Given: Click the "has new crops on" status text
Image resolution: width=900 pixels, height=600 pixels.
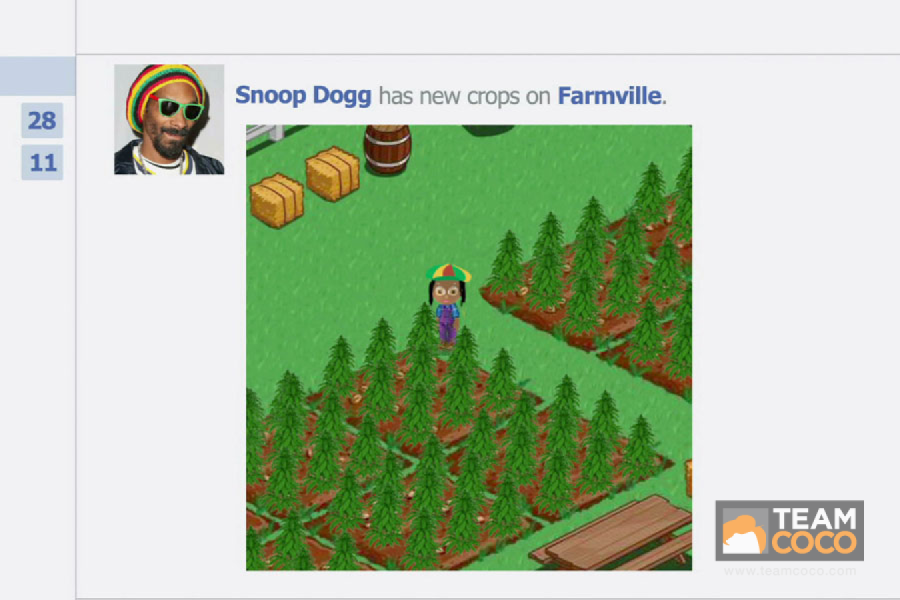Looking at the screenshot, I should coord(464,96).
